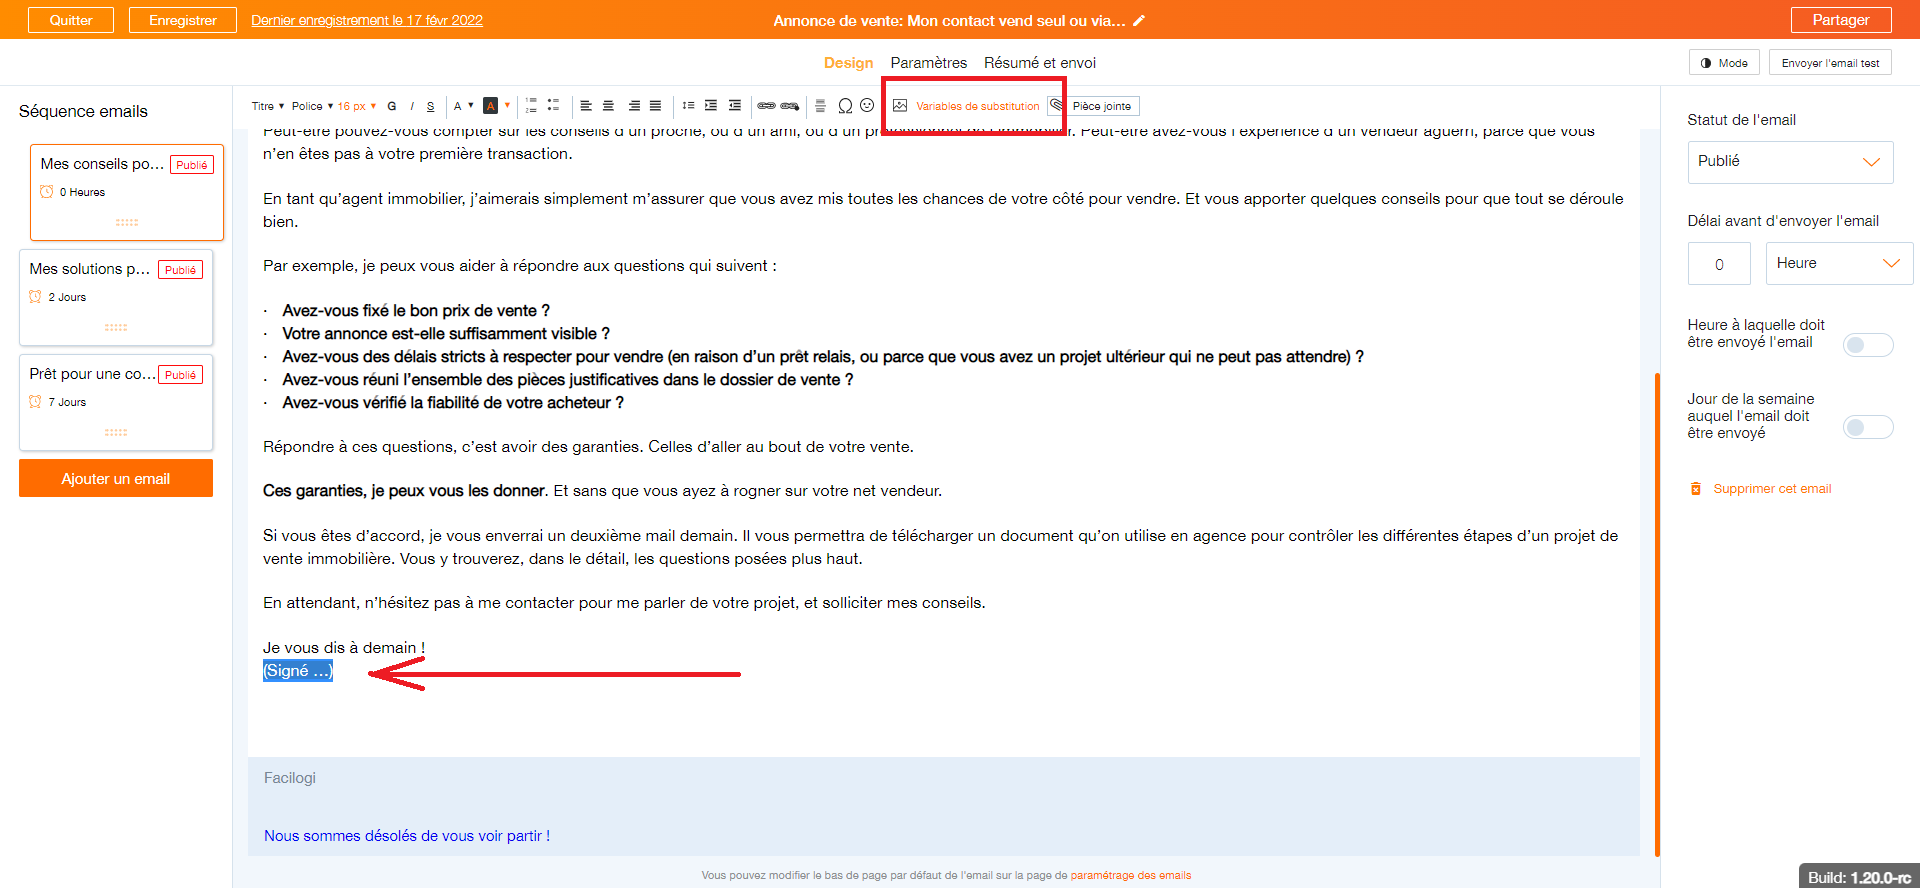Viewport: 1920px width, 888px height.
Task: Expand the Heure delay unit dropdown
Action: point(1839,263)
